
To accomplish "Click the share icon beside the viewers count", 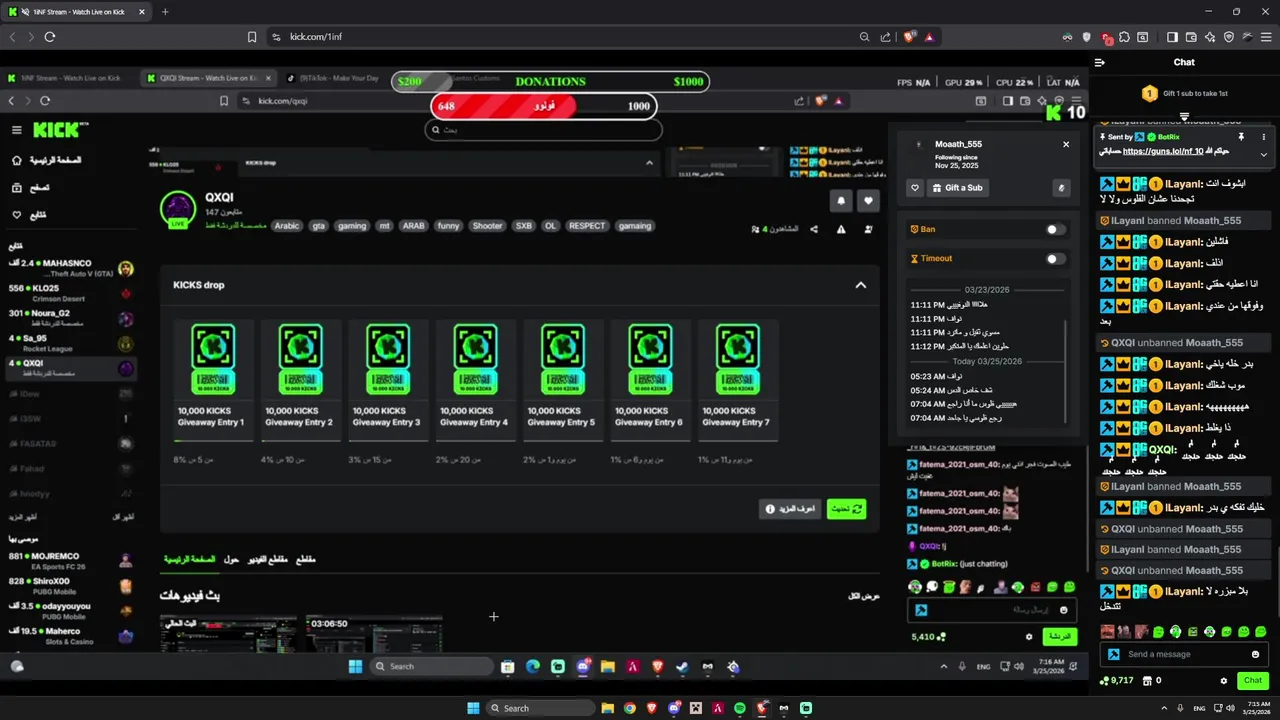I will tap(814, 229).
